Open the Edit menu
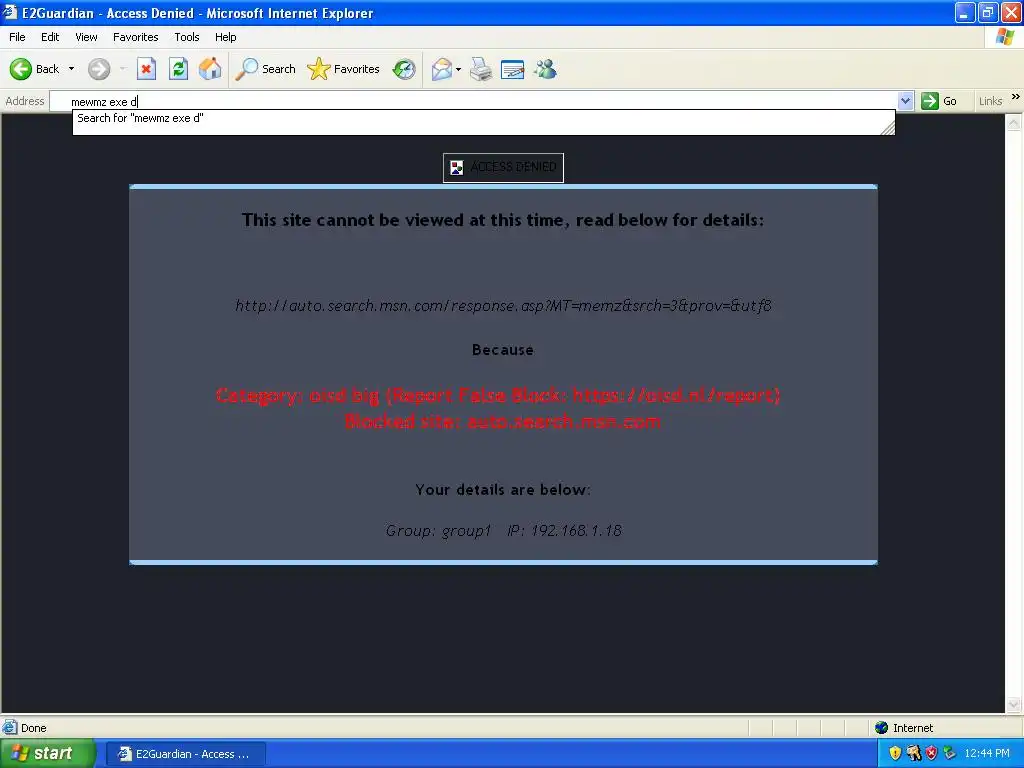Image resolution: width=1024 pixels, height=768 pixels. point(50,37)
